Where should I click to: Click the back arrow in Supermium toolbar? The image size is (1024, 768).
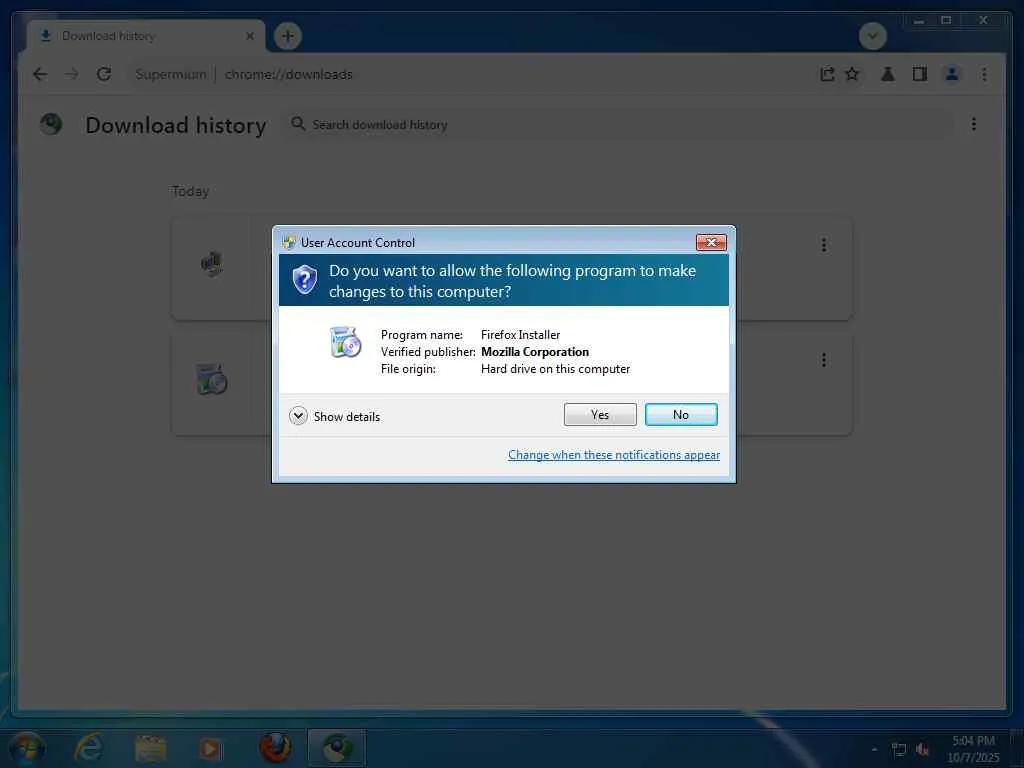click(40, 74)
